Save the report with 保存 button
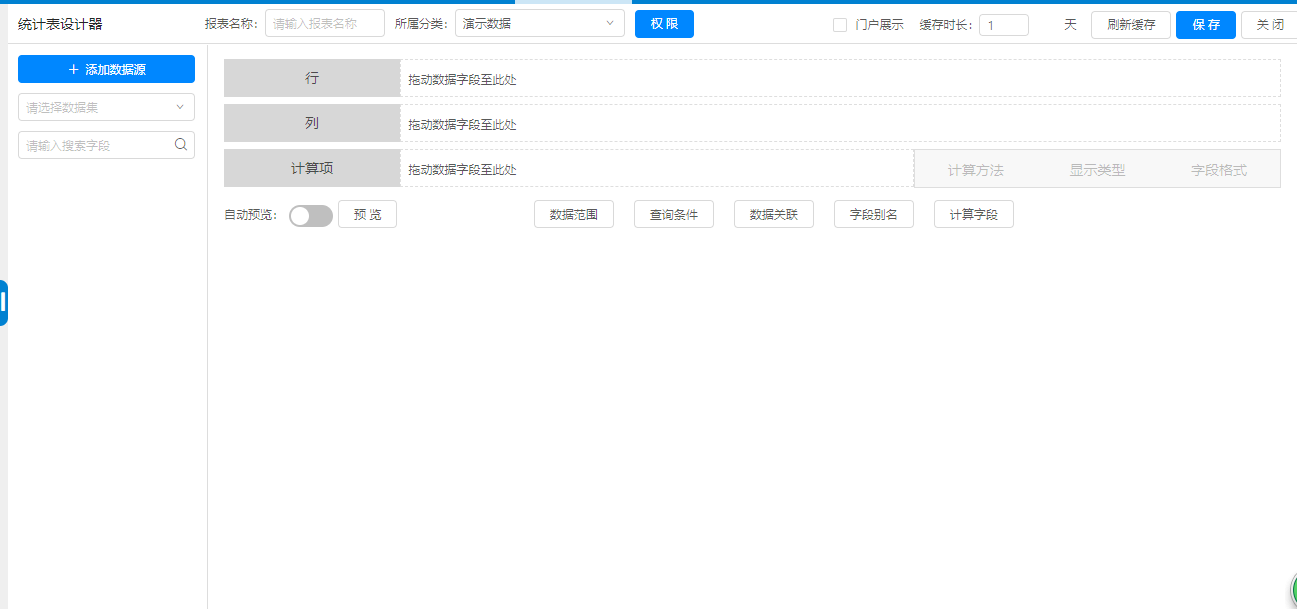The height and width of the screenshot is (609, 1297). (x=1205, y=25)
